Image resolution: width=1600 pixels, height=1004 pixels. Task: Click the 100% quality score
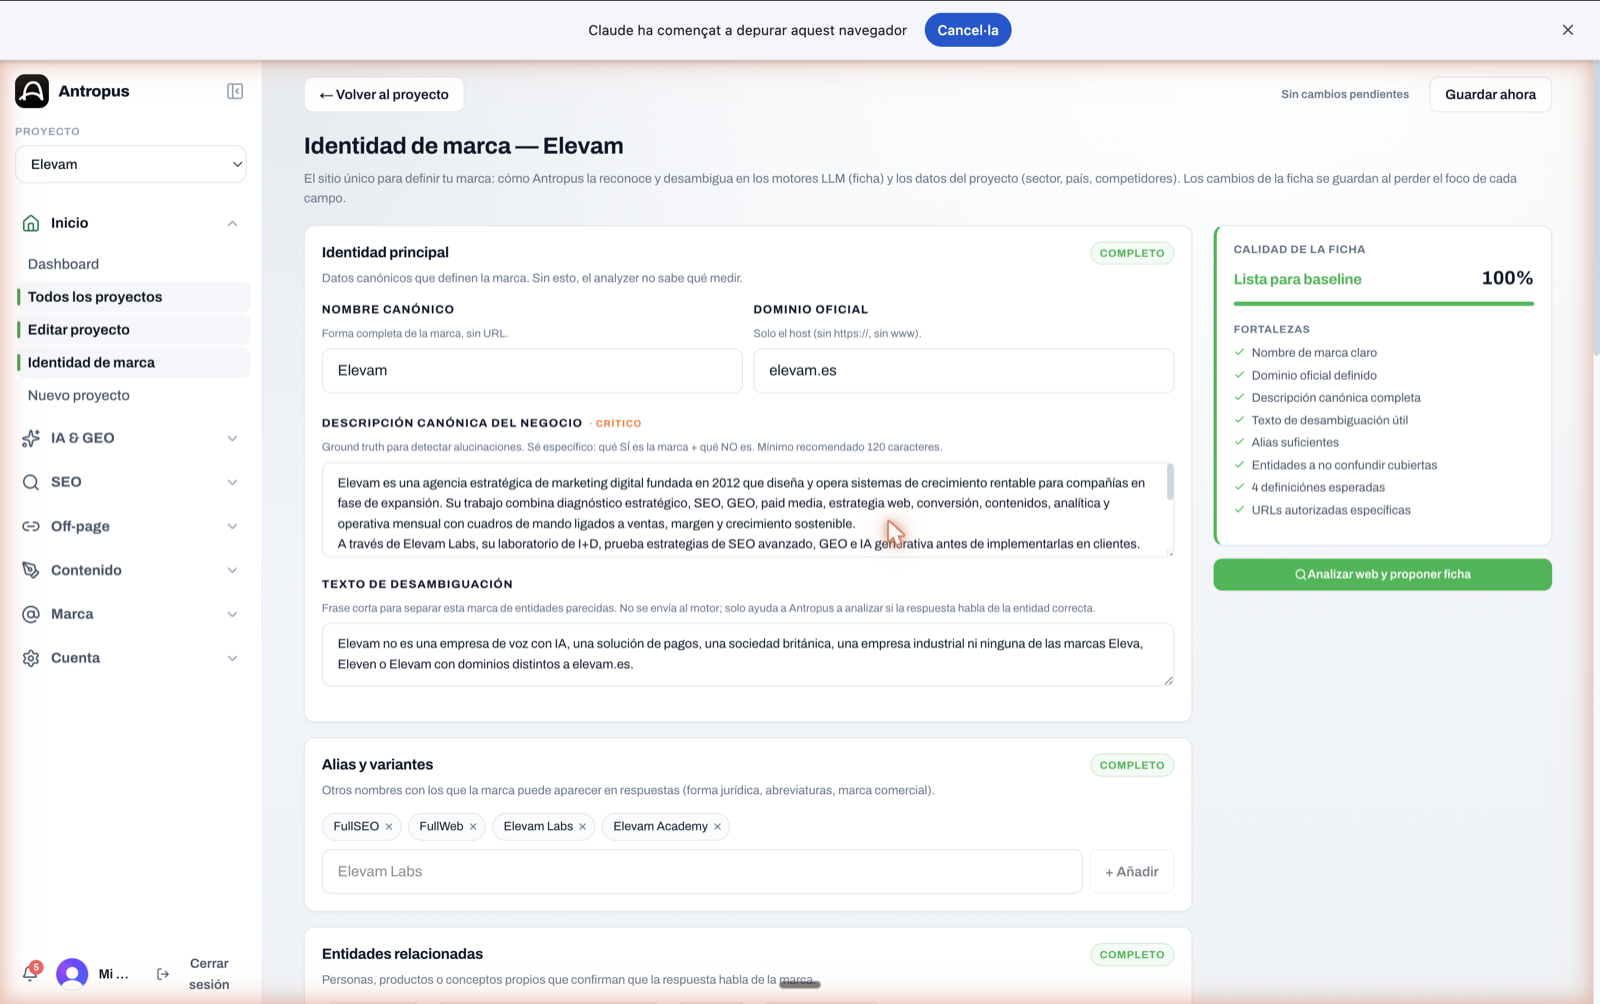tap(1507, 278)
